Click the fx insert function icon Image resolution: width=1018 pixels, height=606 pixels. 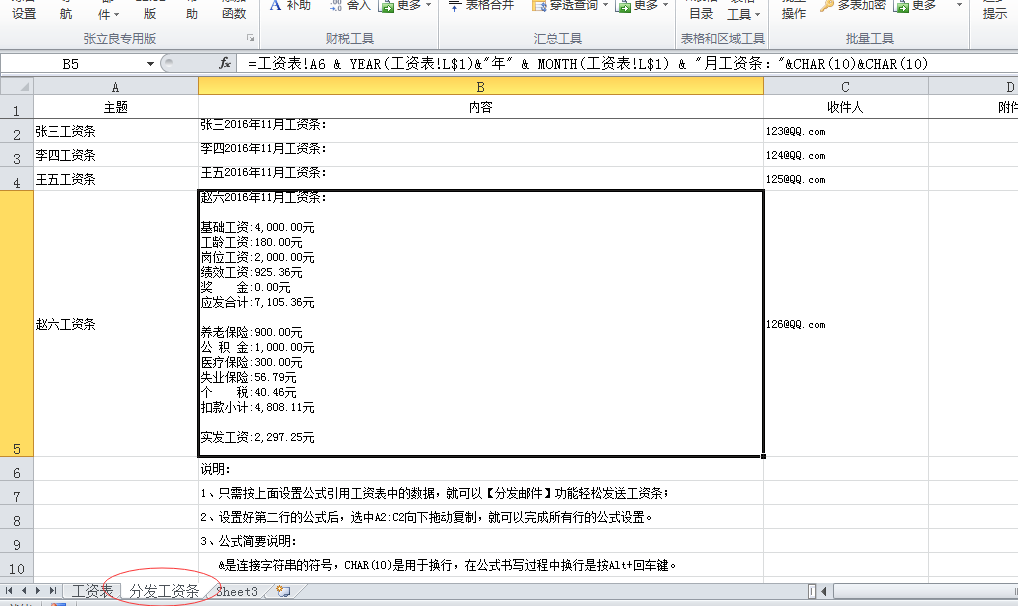[x=225, y=64]
